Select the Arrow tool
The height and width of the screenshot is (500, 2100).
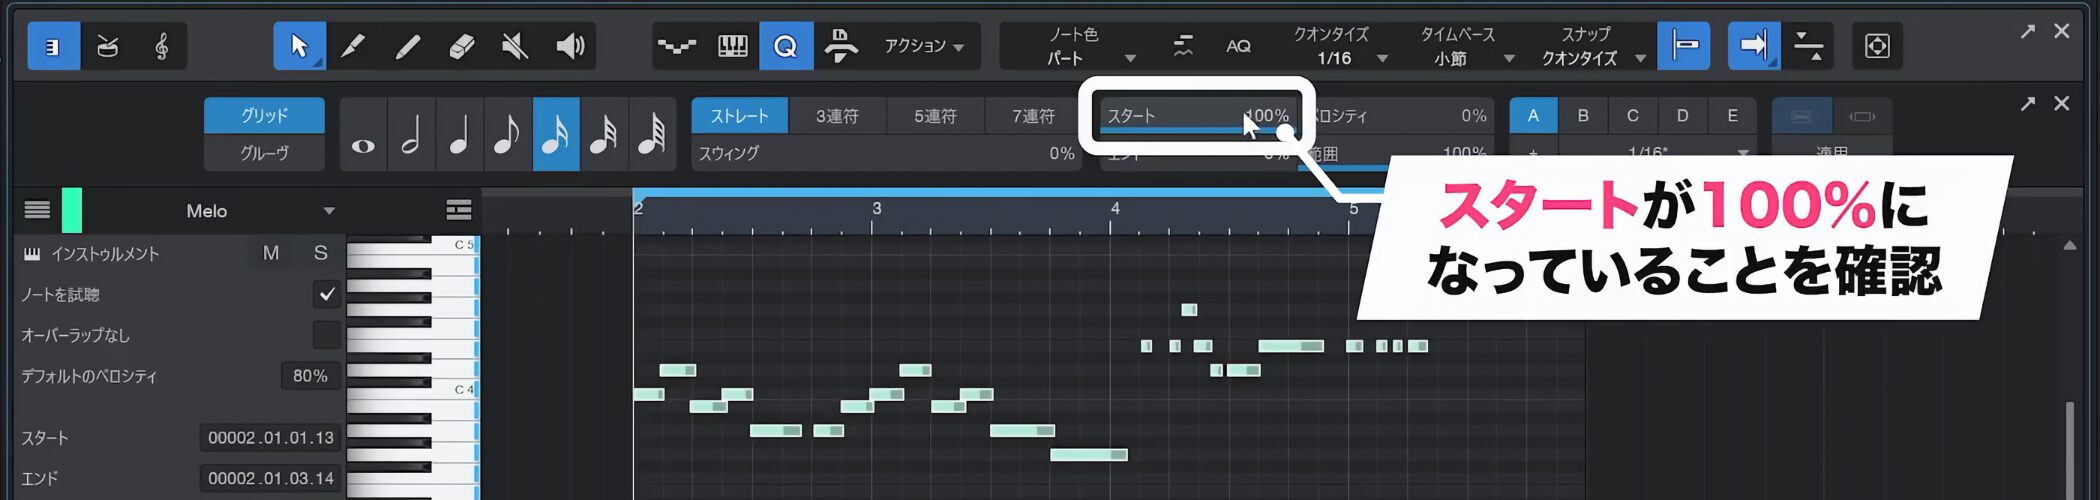(x=299, y=46)
